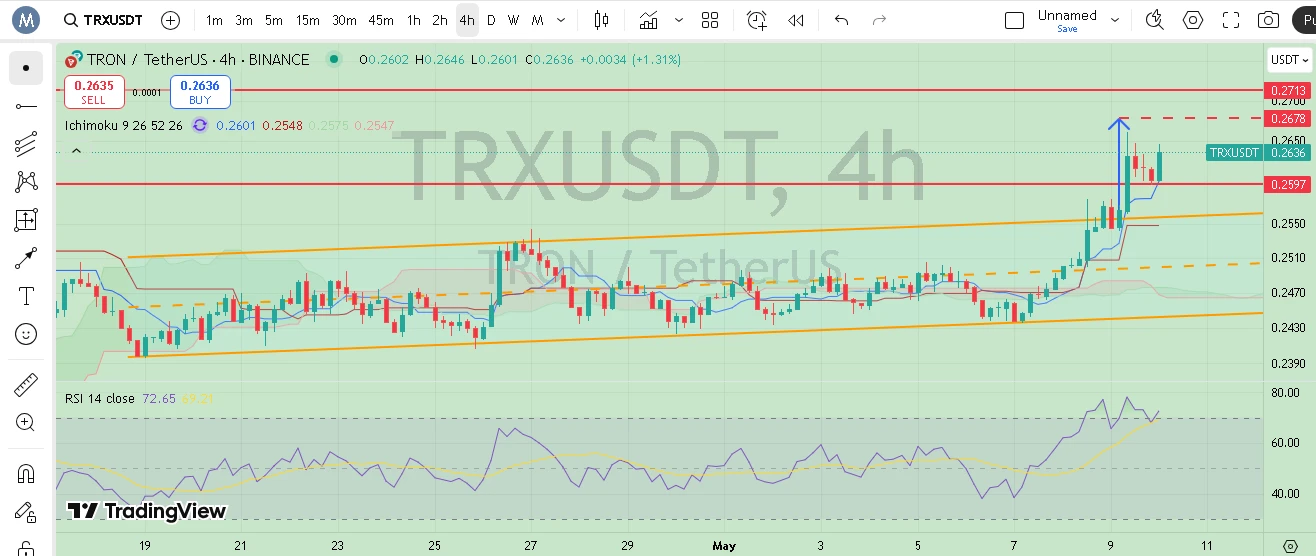Viewport: 1316px width, 556px height.
Task: Switch to the 30m timeframe
Action: [344, 20]
